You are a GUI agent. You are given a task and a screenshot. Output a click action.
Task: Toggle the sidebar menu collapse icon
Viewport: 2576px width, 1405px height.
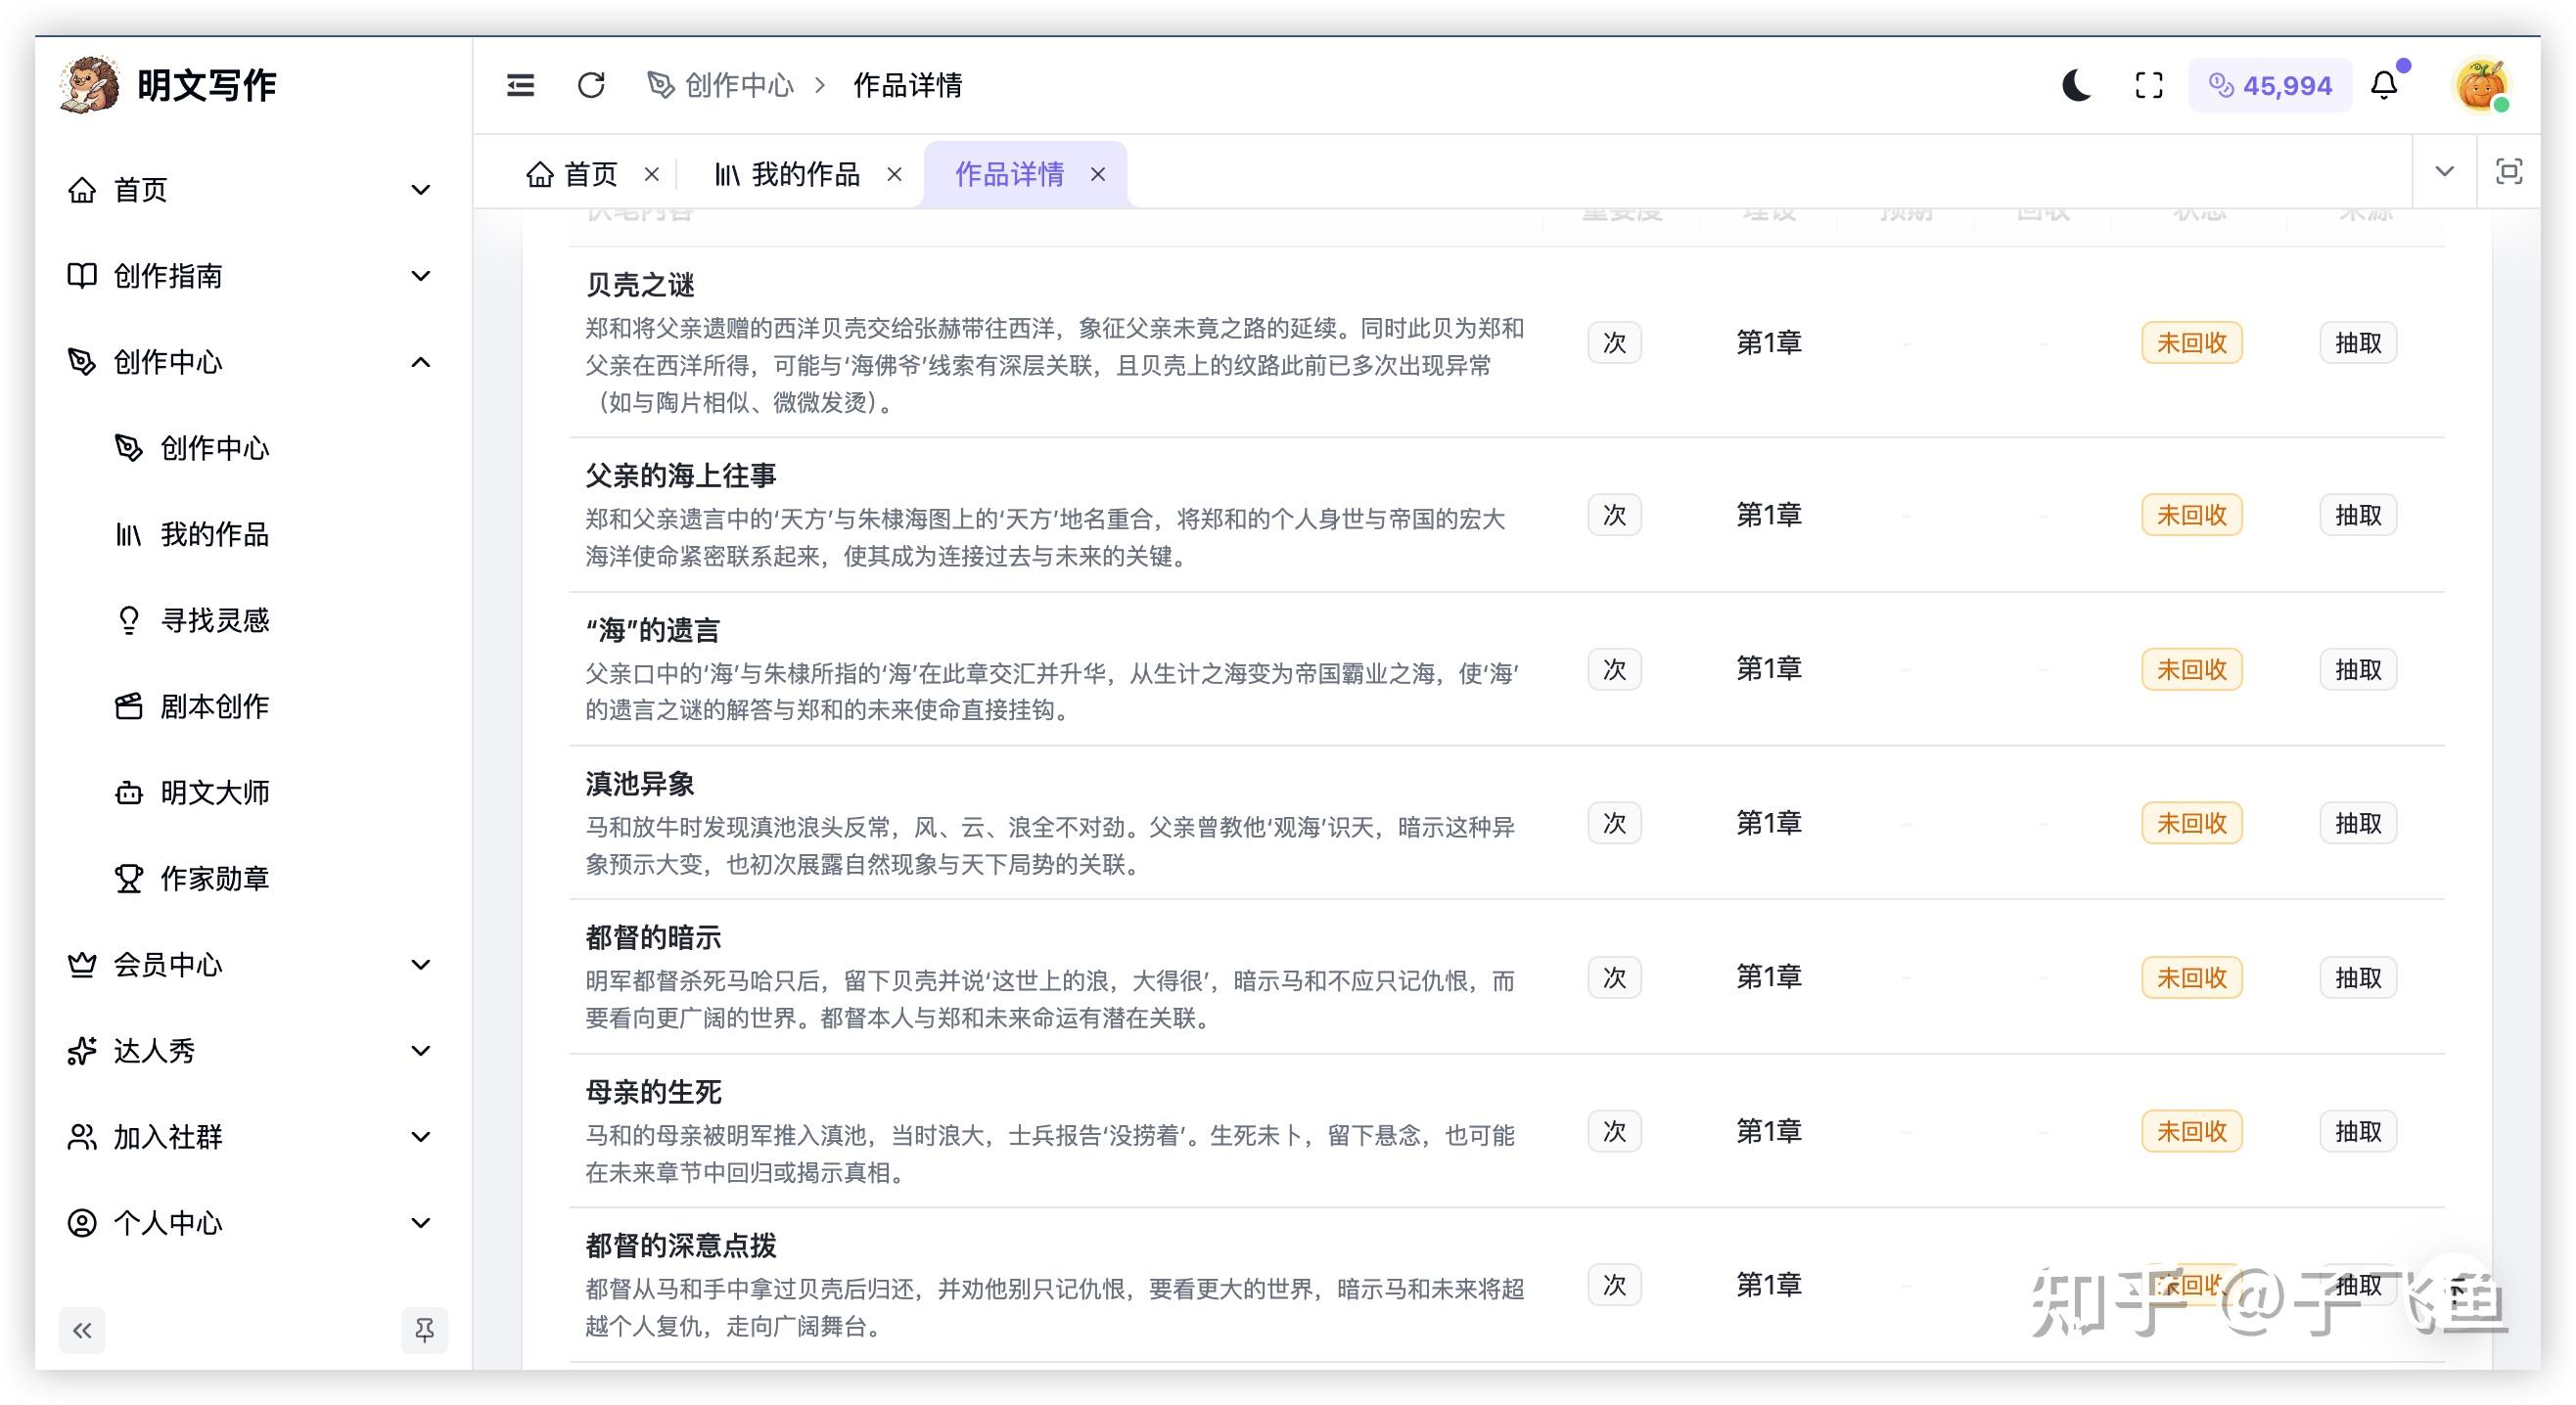(x=520, y=85)
